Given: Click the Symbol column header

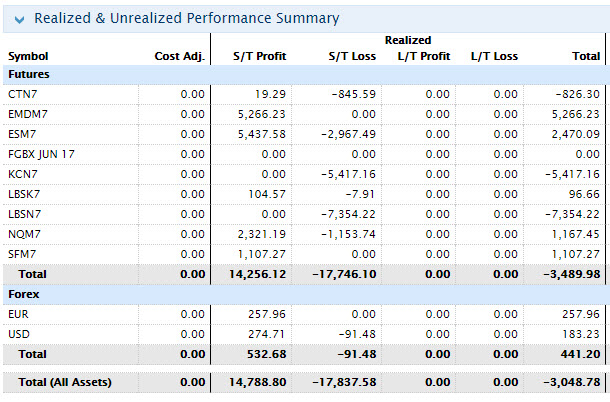Looking at the screenshot, I should pos(28,56).
